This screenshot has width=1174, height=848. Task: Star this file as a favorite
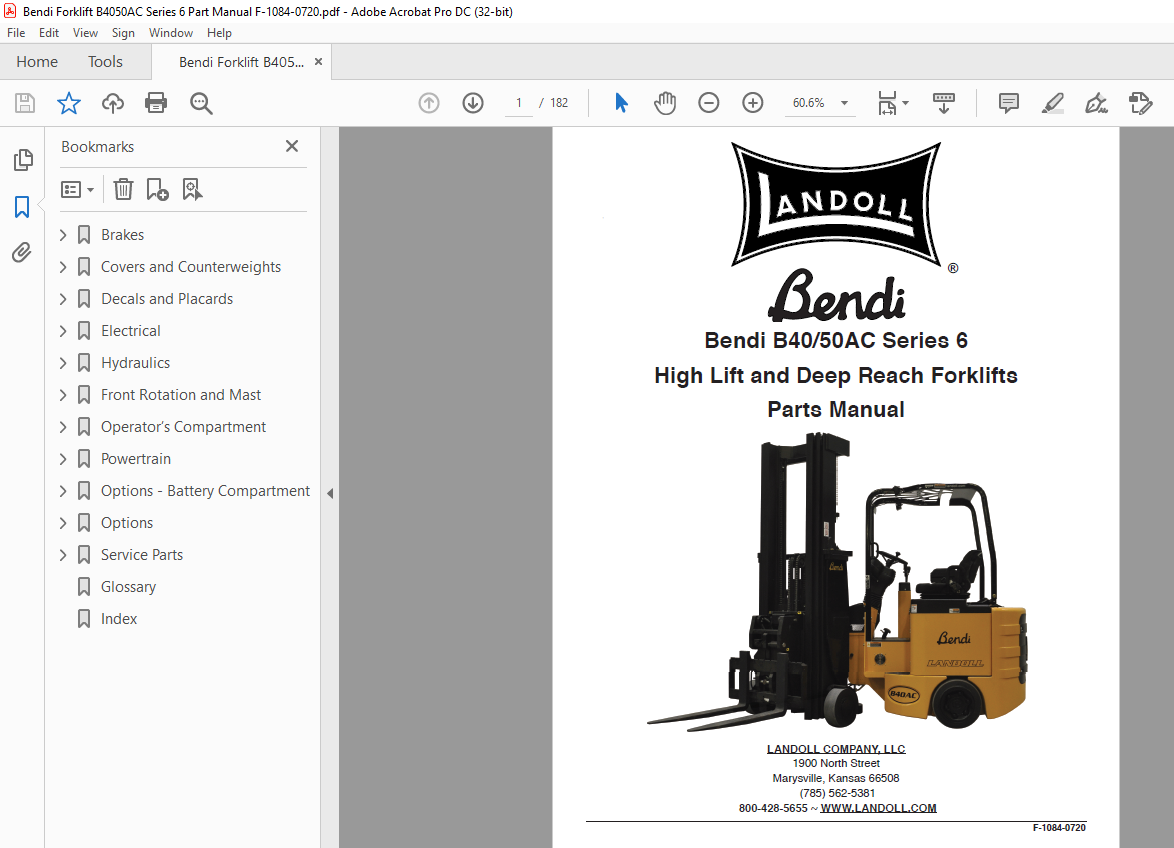pyautogui.click(x=69, y=103)
